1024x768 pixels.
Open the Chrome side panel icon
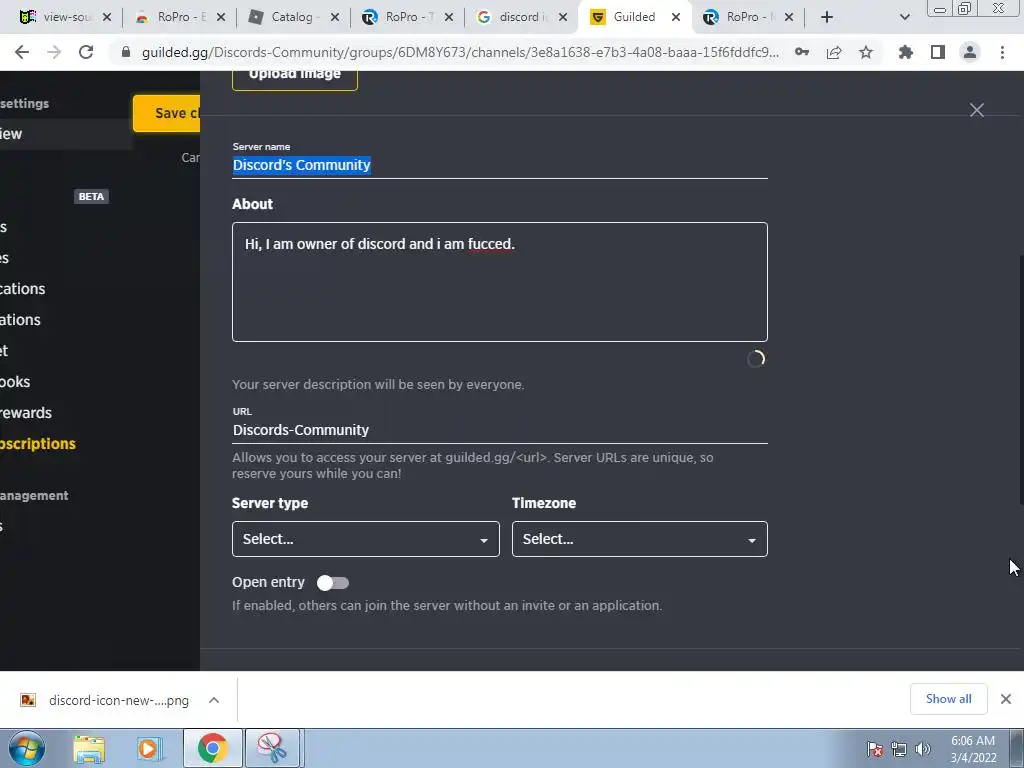[x=938, y=52]
